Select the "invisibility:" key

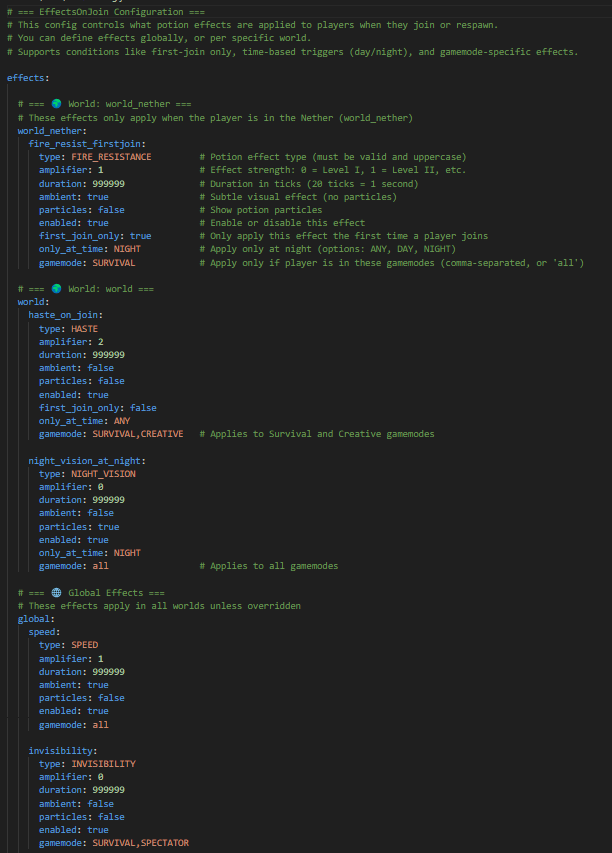click(63, 751)
